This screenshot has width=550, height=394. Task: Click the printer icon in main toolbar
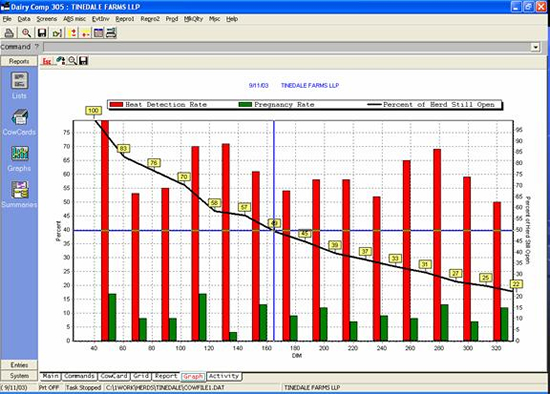click(9, 33)
